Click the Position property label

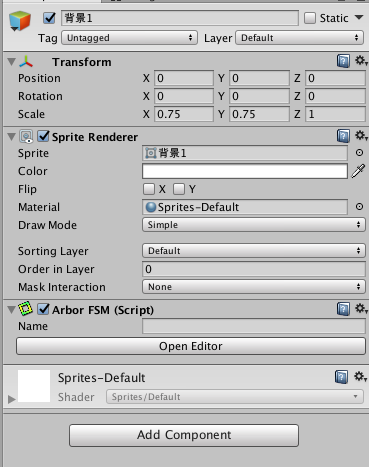pos(39,78)
